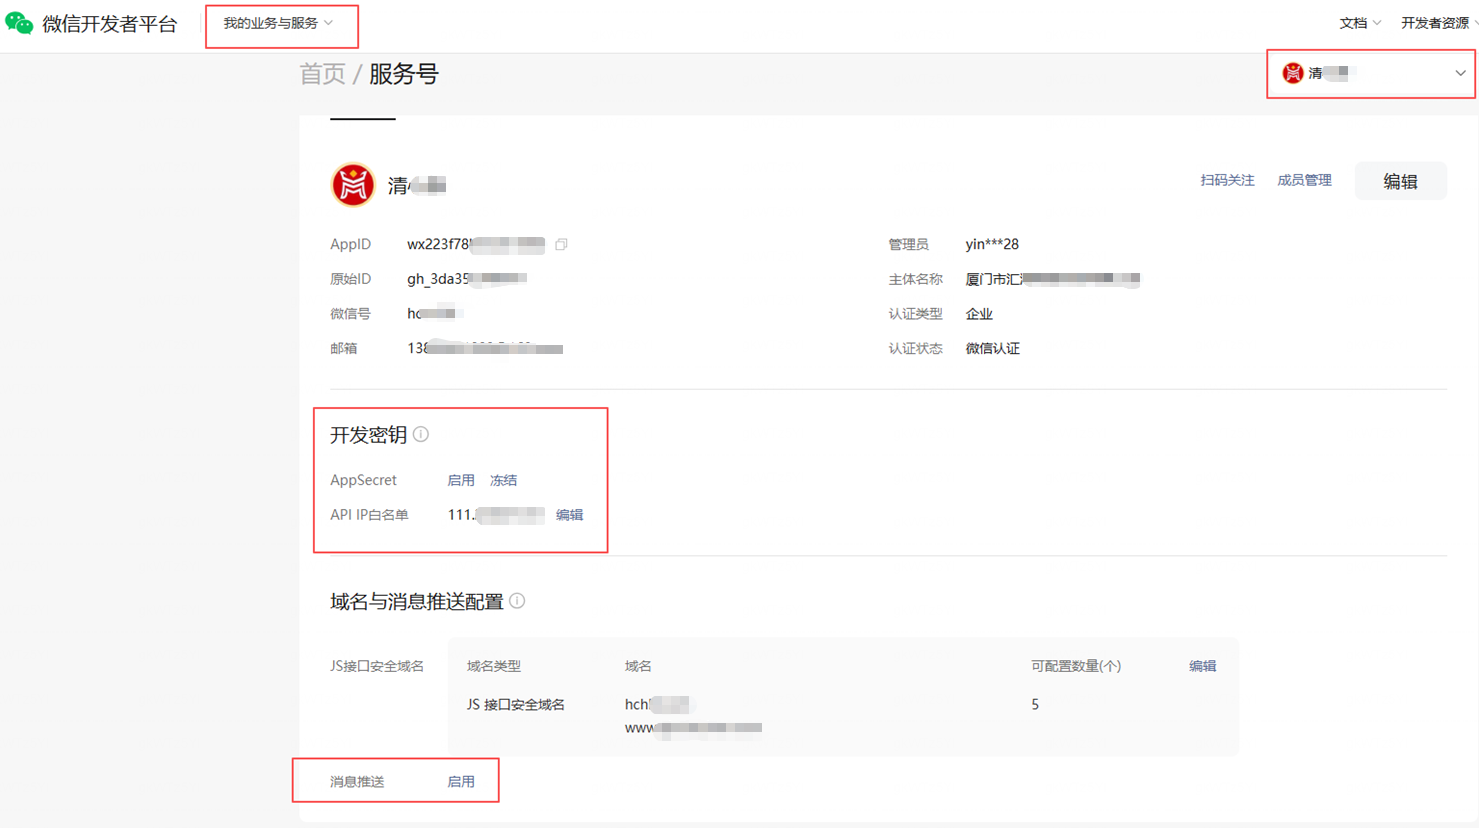This screenshot has width=1479, height=828.
Task: Freeze AppSecret via 冻结 link
Action: [x=503, y=480]
